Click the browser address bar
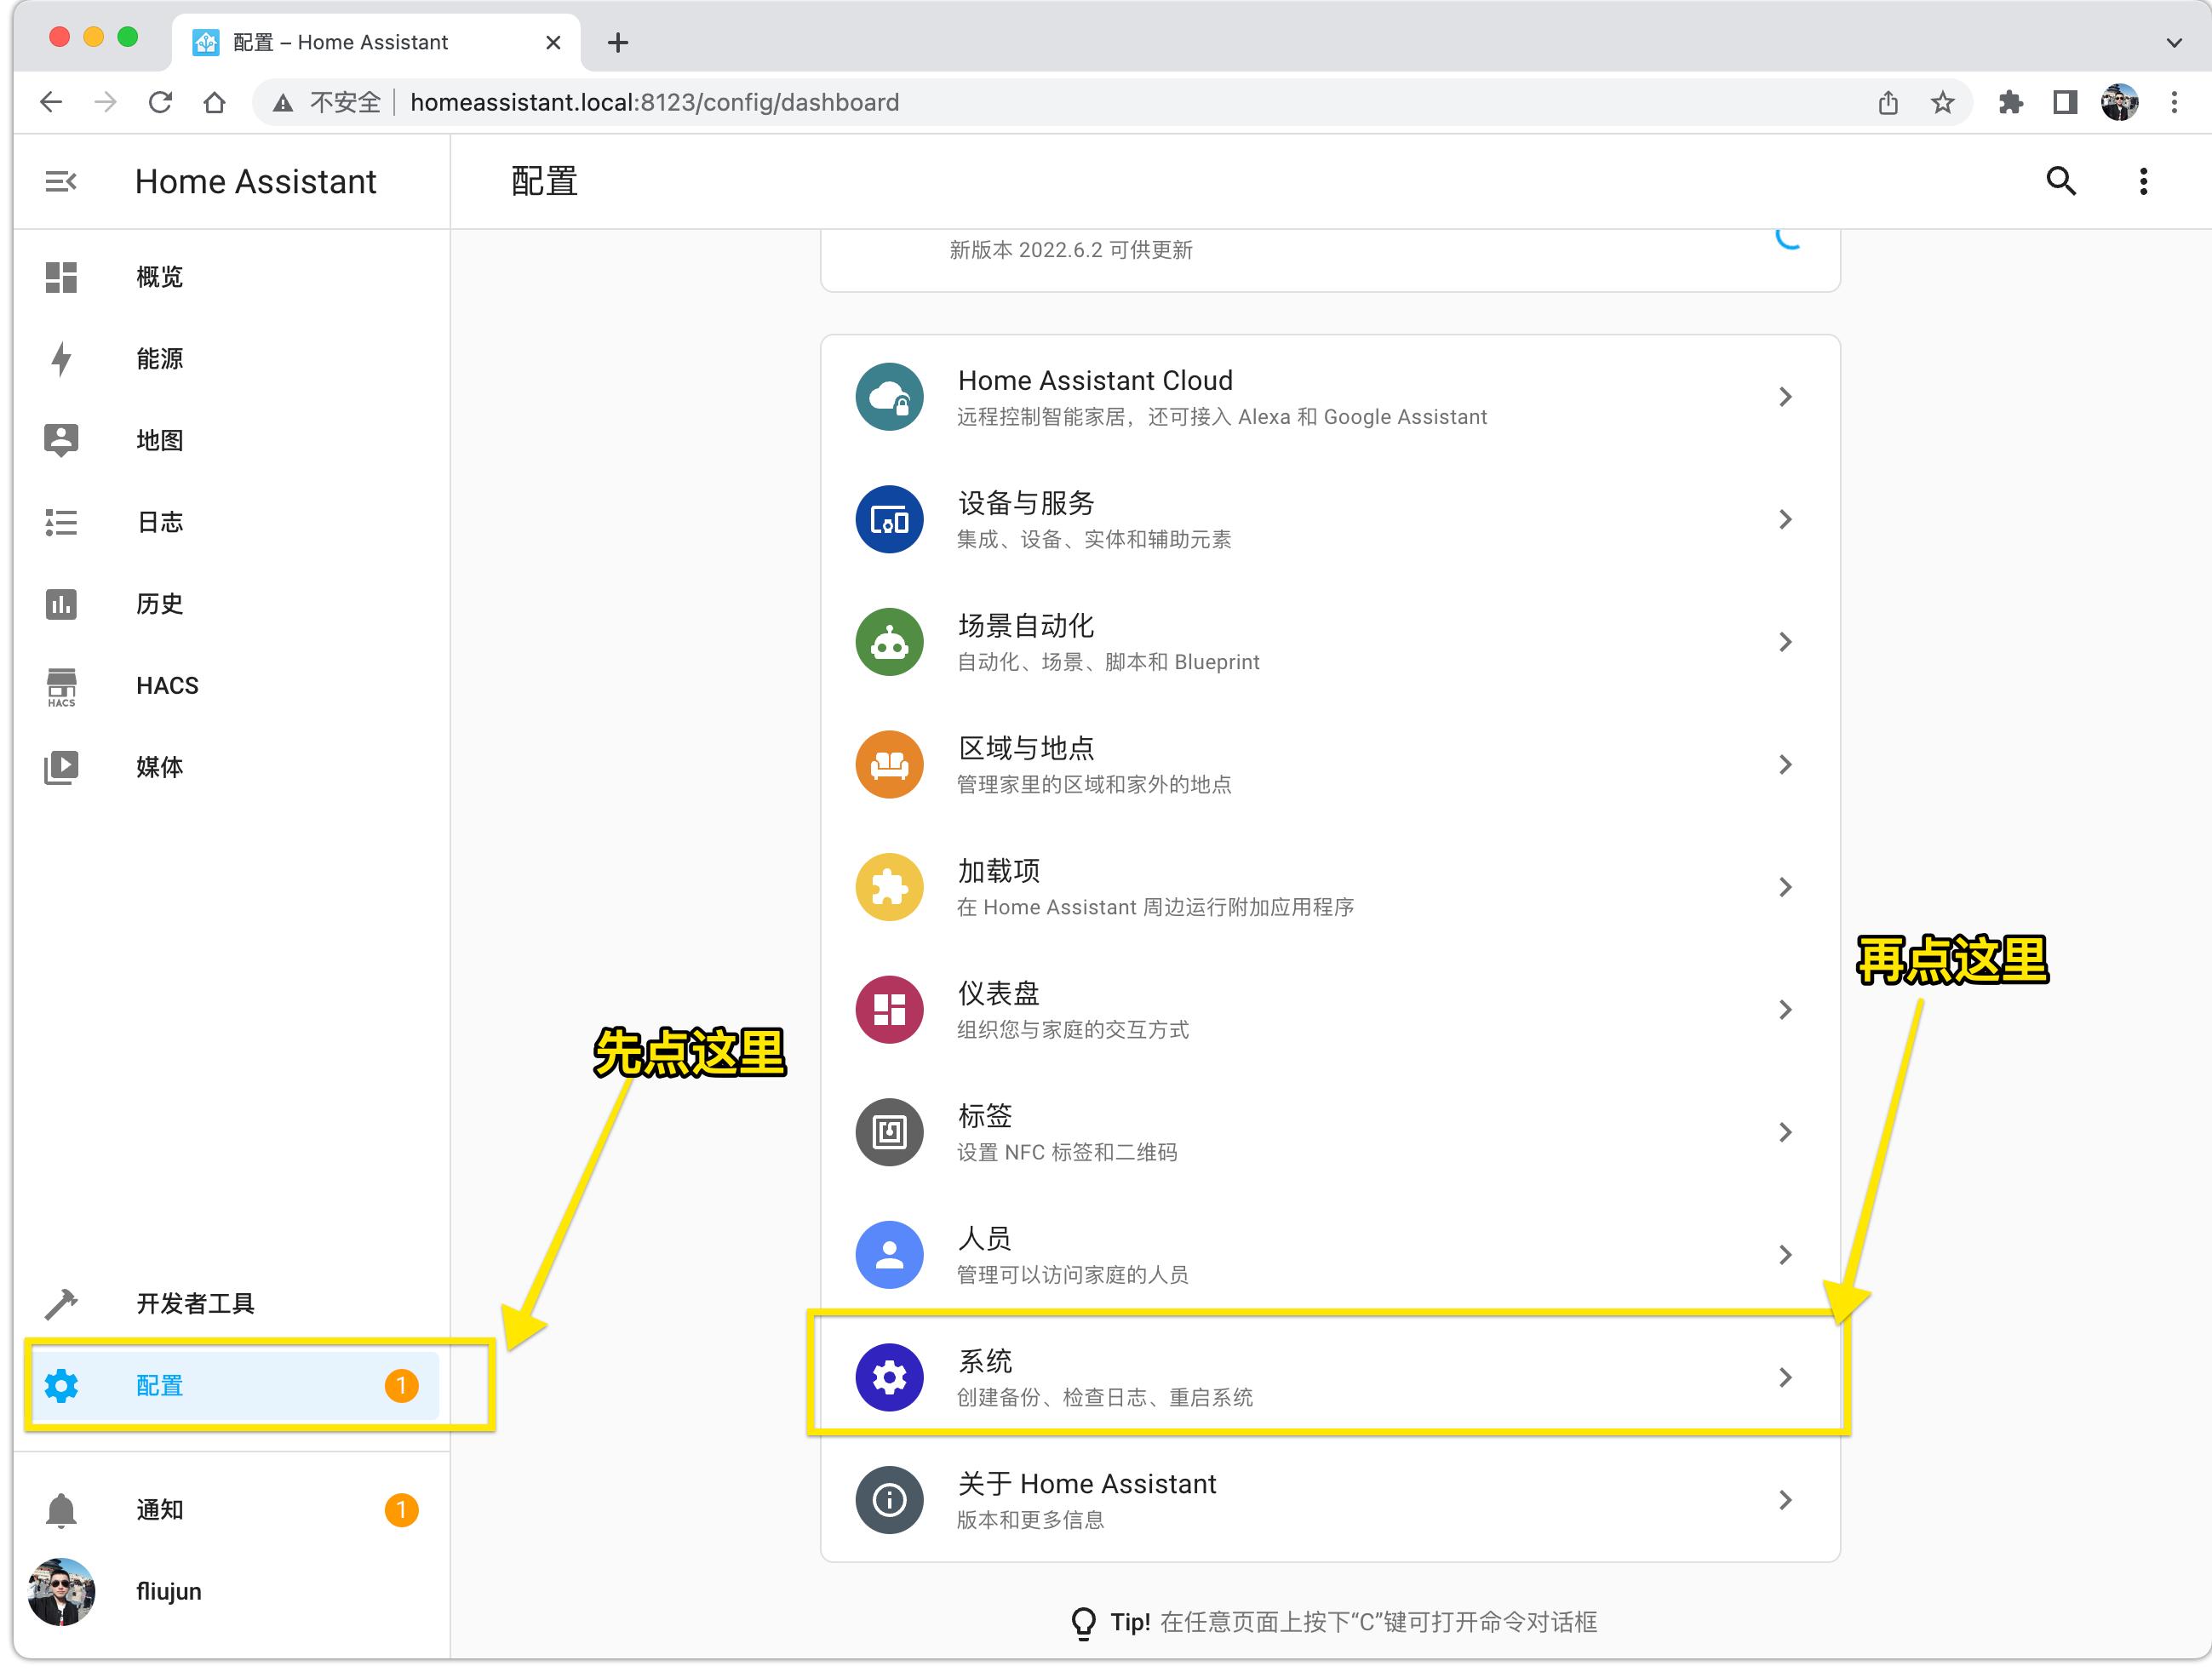The image size is (2212, 1672). click(650, 101)
